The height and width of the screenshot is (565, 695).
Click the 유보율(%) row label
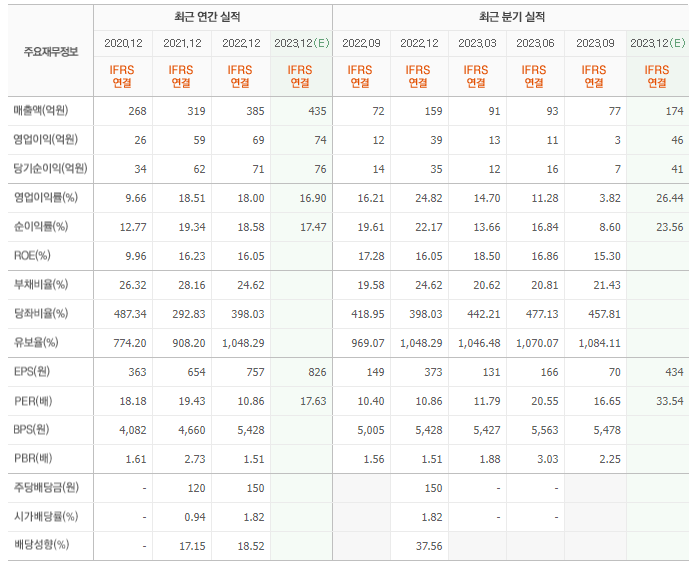click(x=36, y=343)
